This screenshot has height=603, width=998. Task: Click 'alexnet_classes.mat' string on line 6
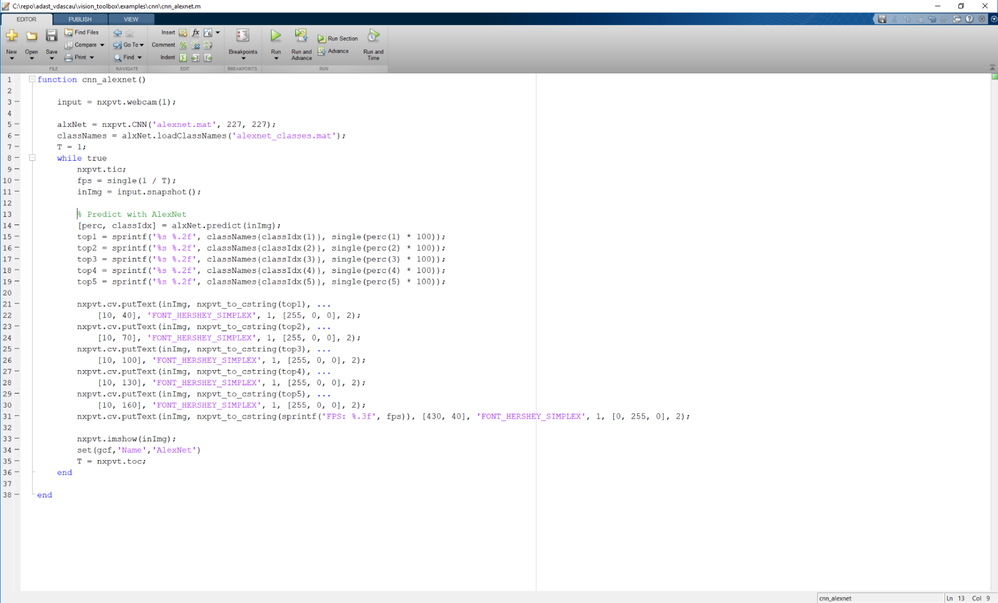coord(284,136)
